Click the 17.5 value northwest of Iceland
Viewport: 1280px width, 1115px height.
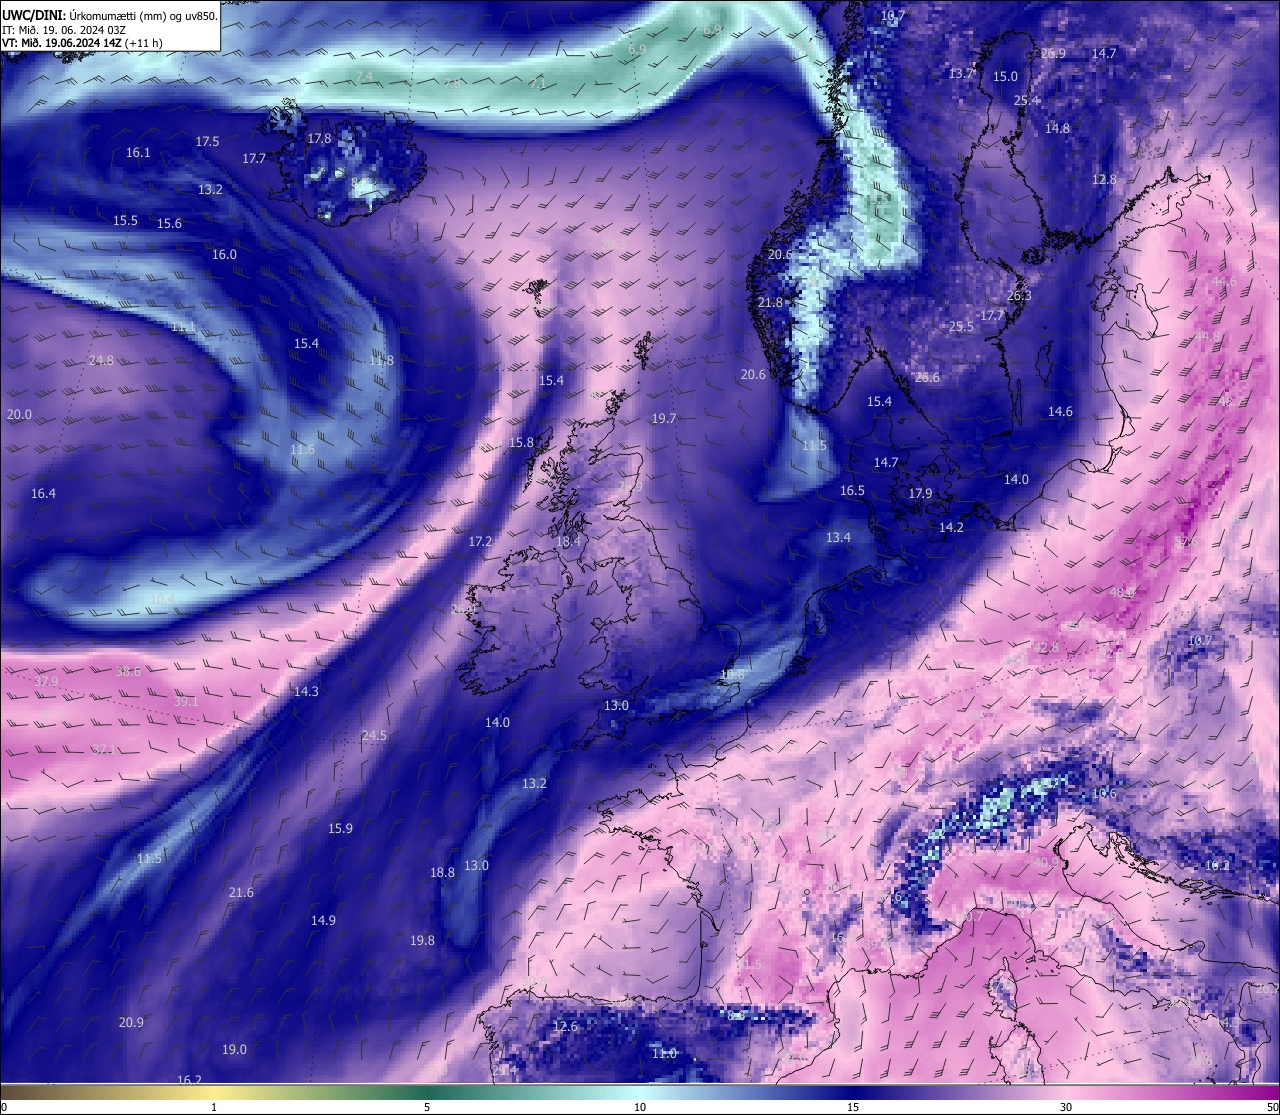pyautogui.click(x=207, y=142)
